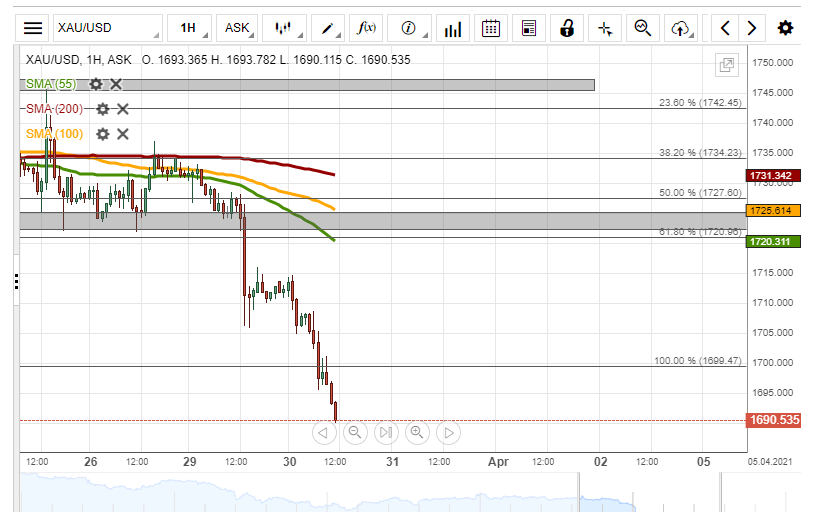Expand the 1H timeframe dropdown
The width and height of the screenshot is (821, 522).
188,28
